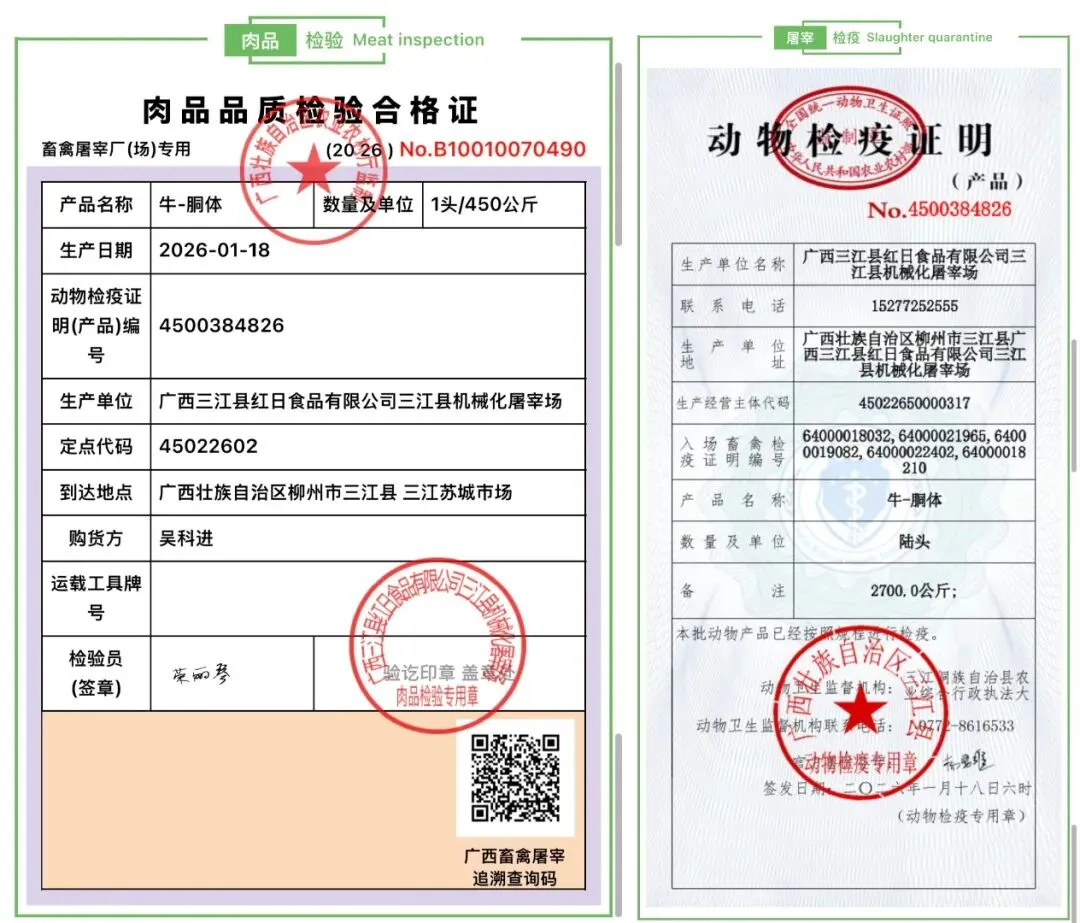Viewport: 1080px width, 923px height.
Task: Click the sentence 本批动物产品已经按规程进行检疫
Action: point(807,634)
